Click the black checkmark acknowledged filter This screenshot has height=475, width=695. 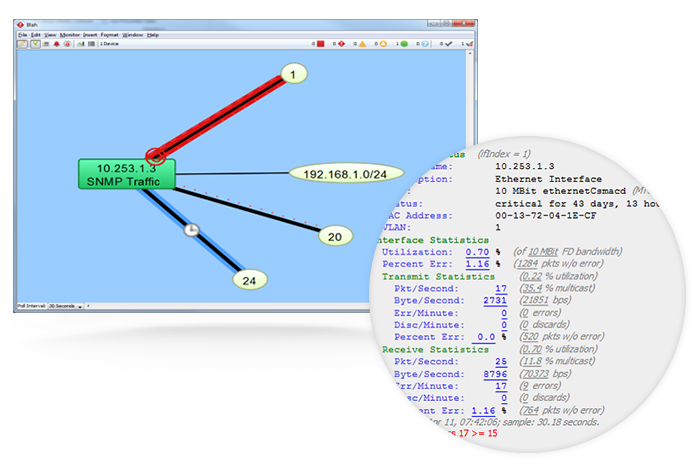coord(448,44)
